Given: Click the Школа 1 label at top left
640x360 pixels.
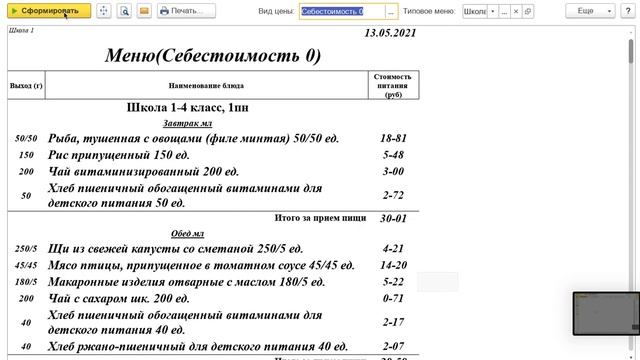Looking at the screenshot, I should tap(21, 30).
